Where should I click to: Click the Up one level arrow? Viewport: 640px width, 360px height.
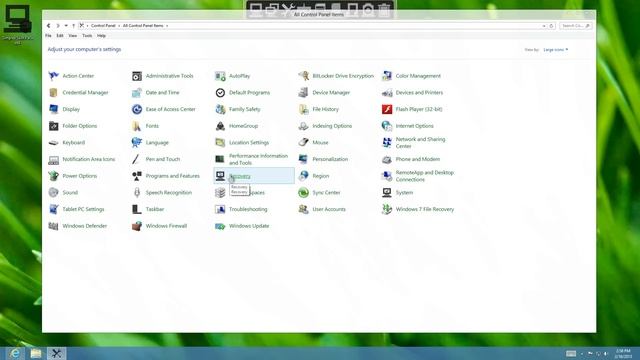click(73, 26)
